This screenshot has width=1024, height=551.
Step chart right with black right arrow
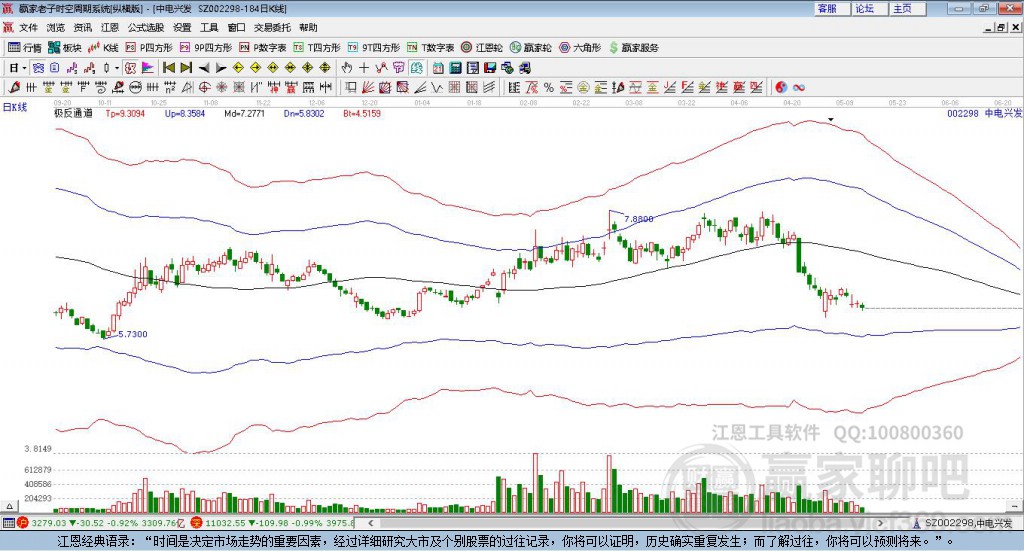[221, 68]
